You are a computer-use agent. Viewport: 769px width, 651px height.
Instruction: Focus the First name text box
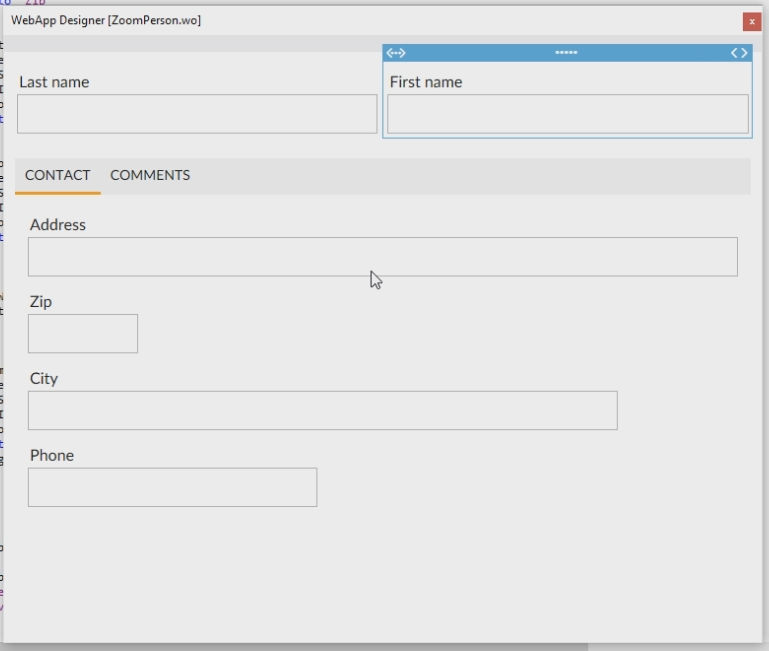567,114
